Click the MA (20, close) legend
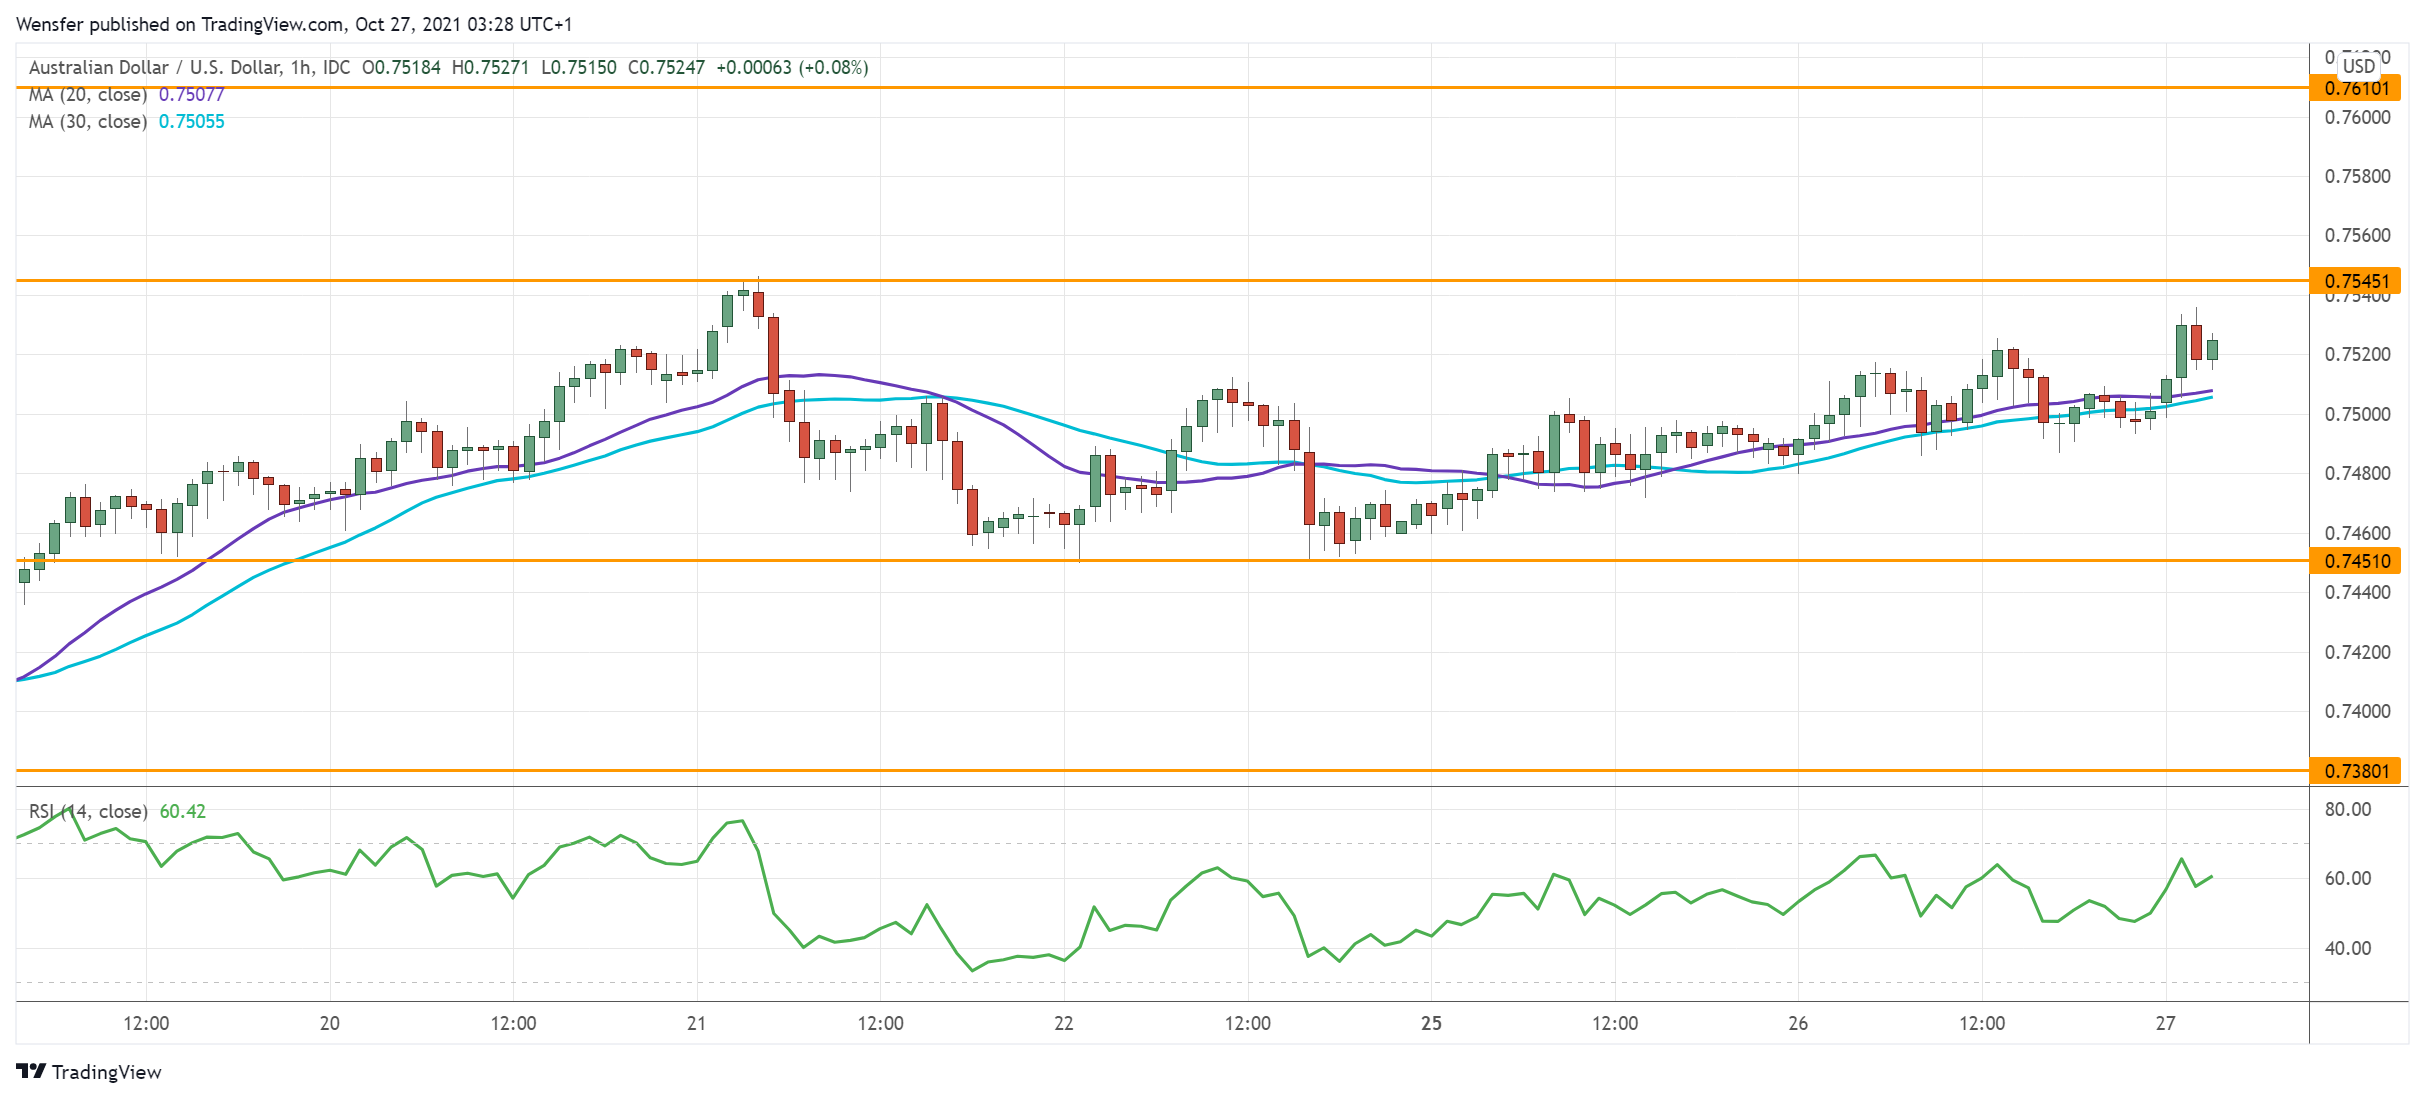Screen dimensions: 2425x1099 tap(88, 95)
